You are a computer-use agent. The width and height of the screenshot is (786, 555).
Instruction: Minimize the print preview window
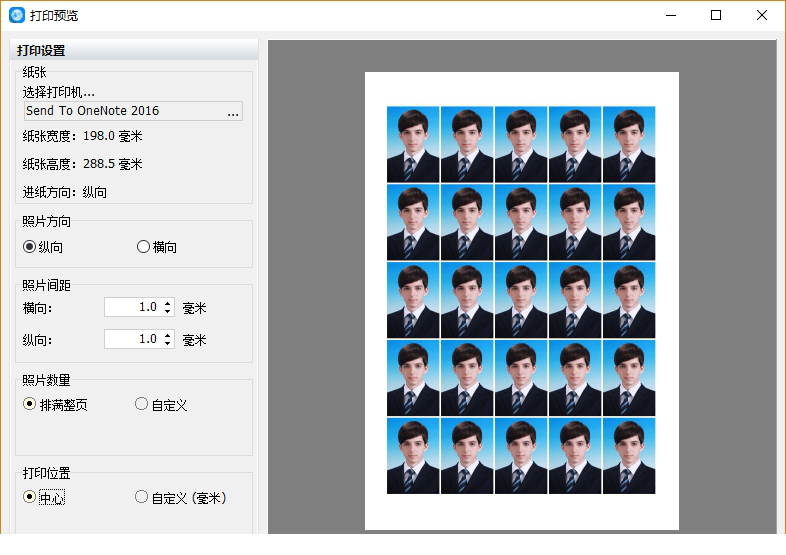[669, 15]
